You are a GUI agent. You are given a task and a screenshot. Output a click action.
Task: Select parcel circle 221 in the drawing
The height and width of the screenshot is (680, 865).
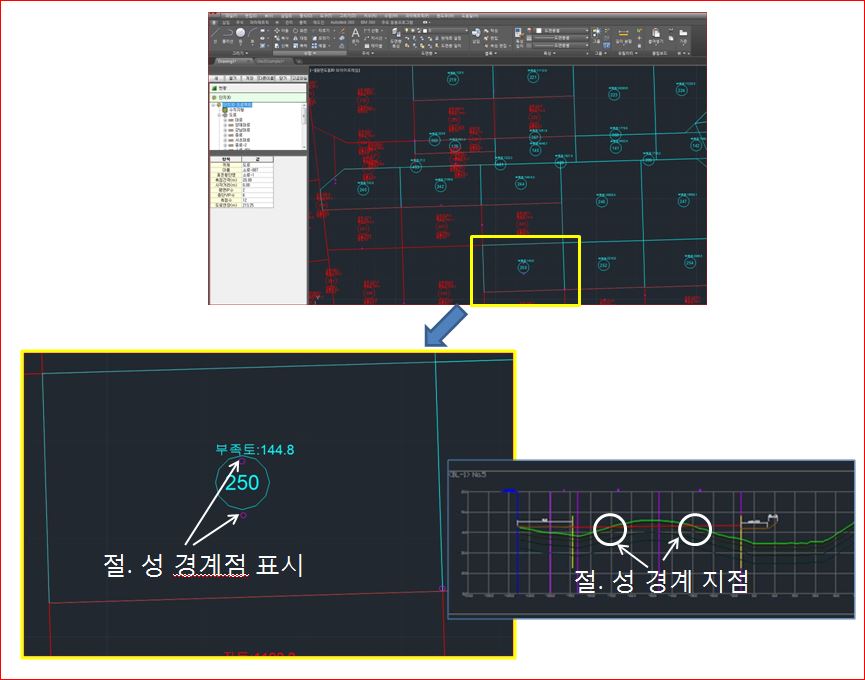533,77
